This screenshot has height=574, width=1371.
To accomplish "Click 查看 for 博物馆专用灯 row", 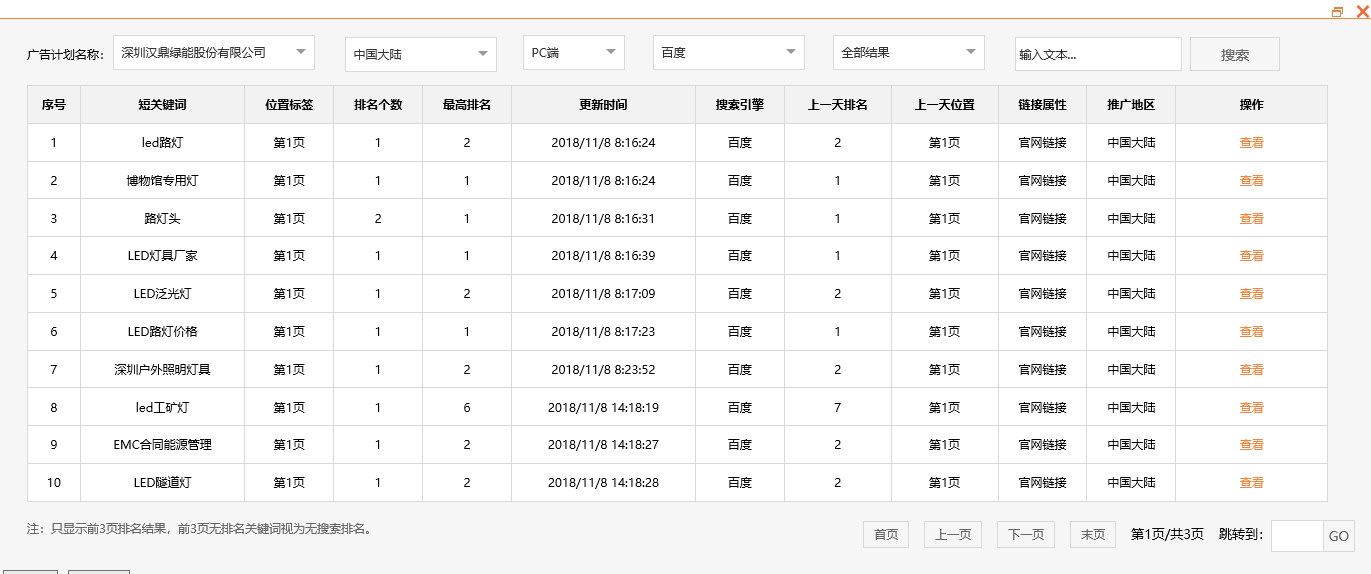I will (1251, 181).
